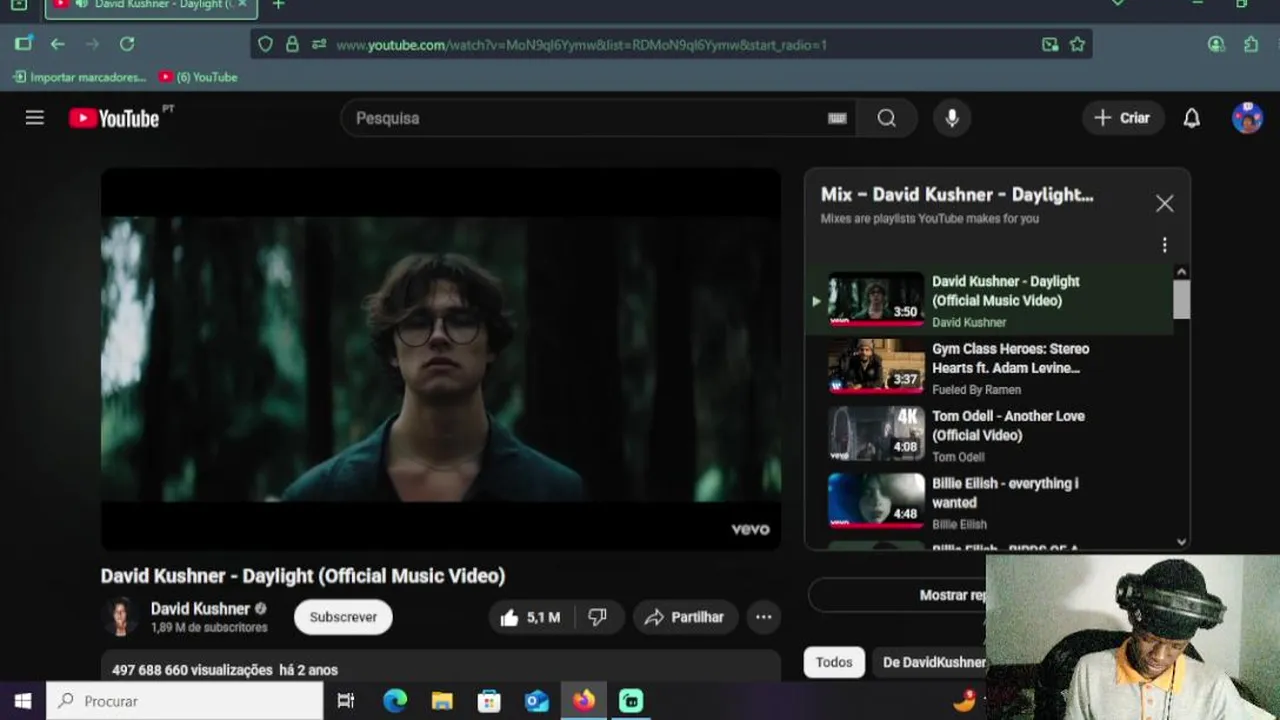
Task: Select the De DavidKushner filter chip
Action: pos(932,662)
